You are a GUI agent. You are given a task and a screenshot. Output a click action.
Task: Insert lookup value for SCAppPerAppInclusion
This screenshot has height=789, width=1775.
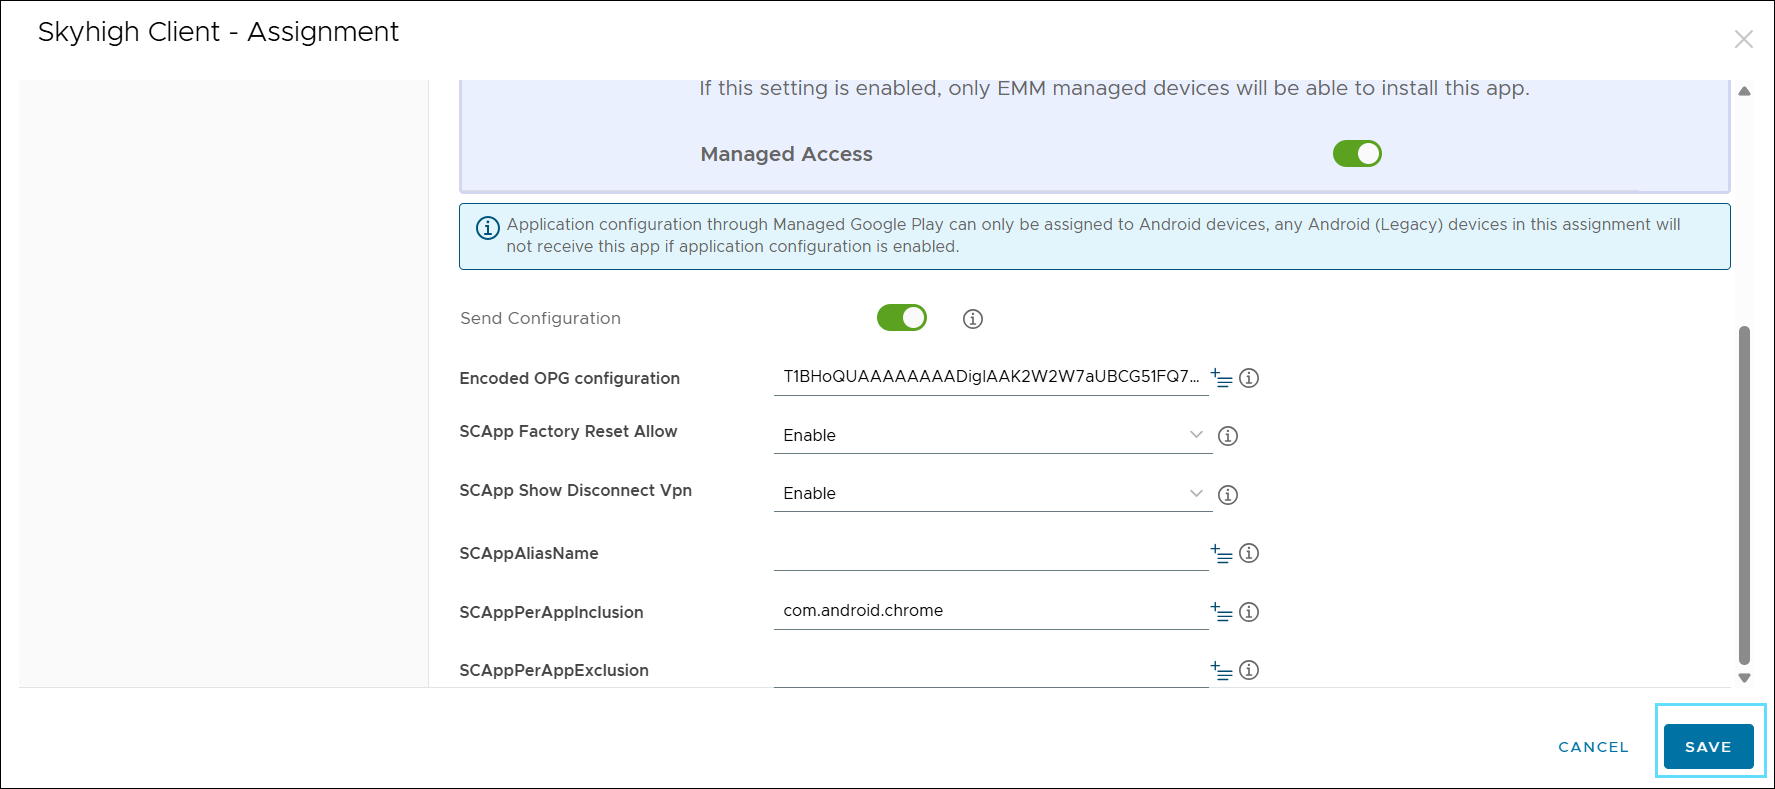coord(1221,612)
